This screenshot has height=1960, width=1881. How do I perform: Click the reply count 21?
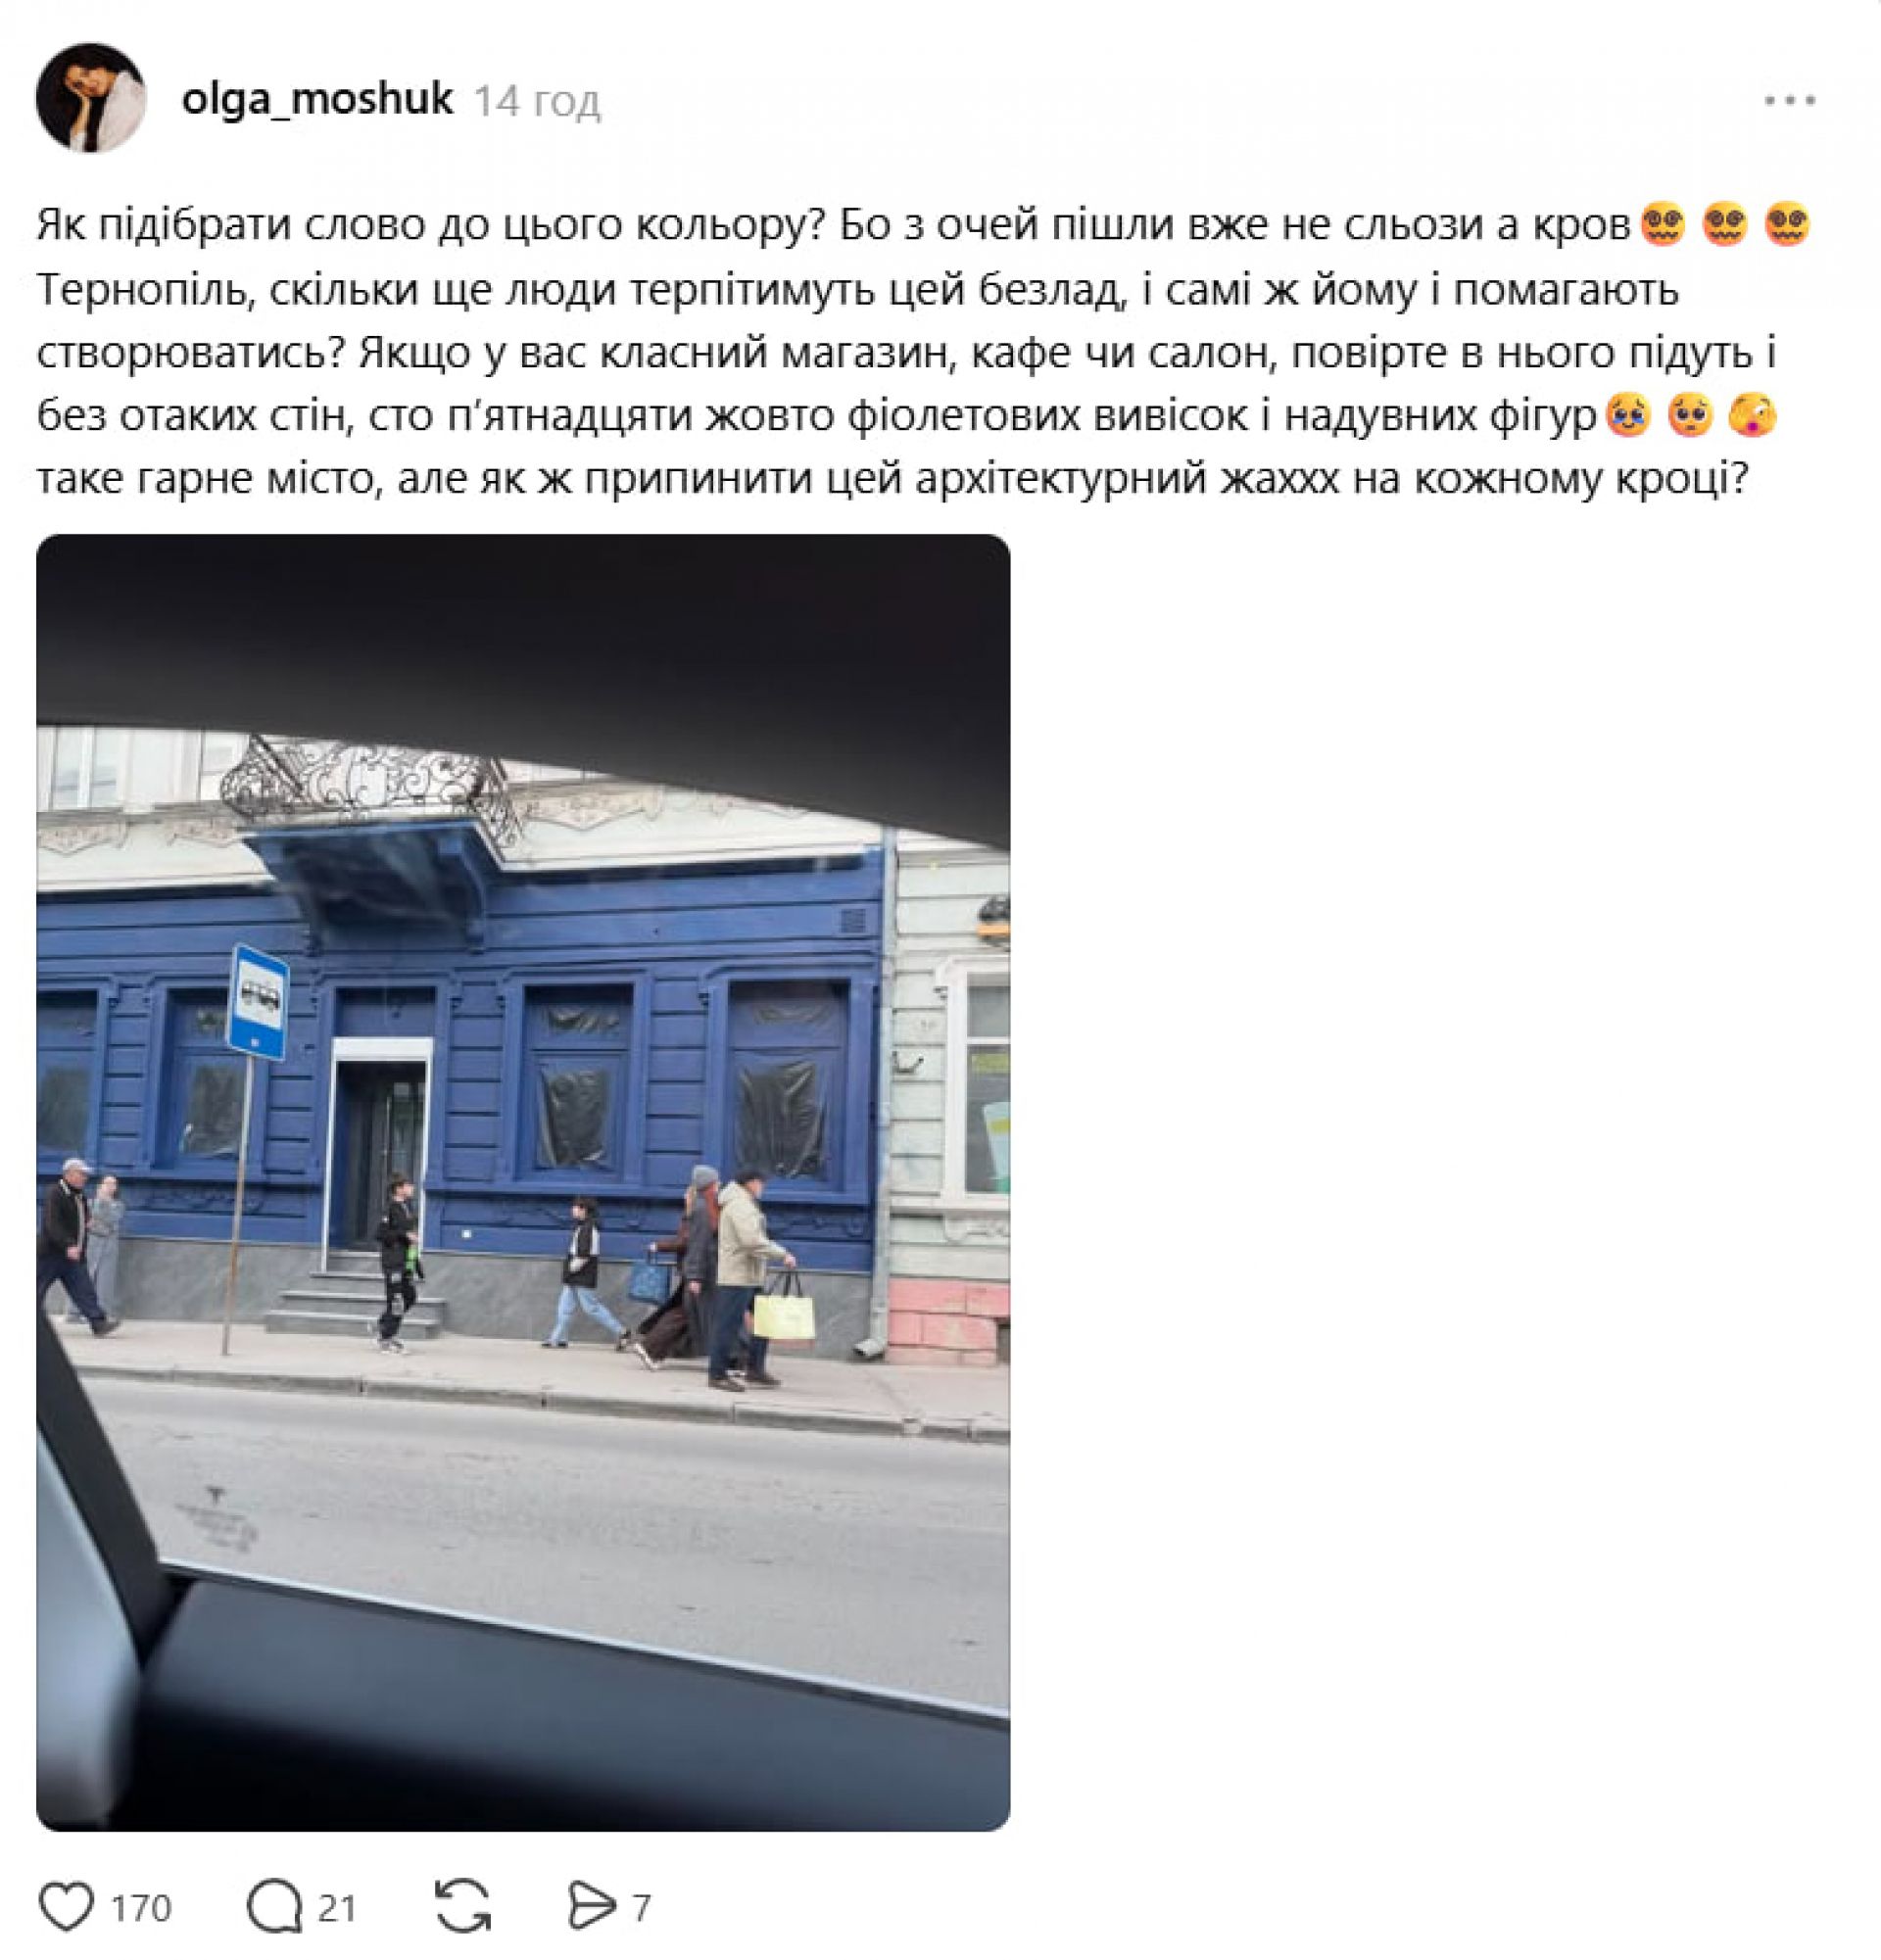pyautogui.click(x=337, y=1908)
